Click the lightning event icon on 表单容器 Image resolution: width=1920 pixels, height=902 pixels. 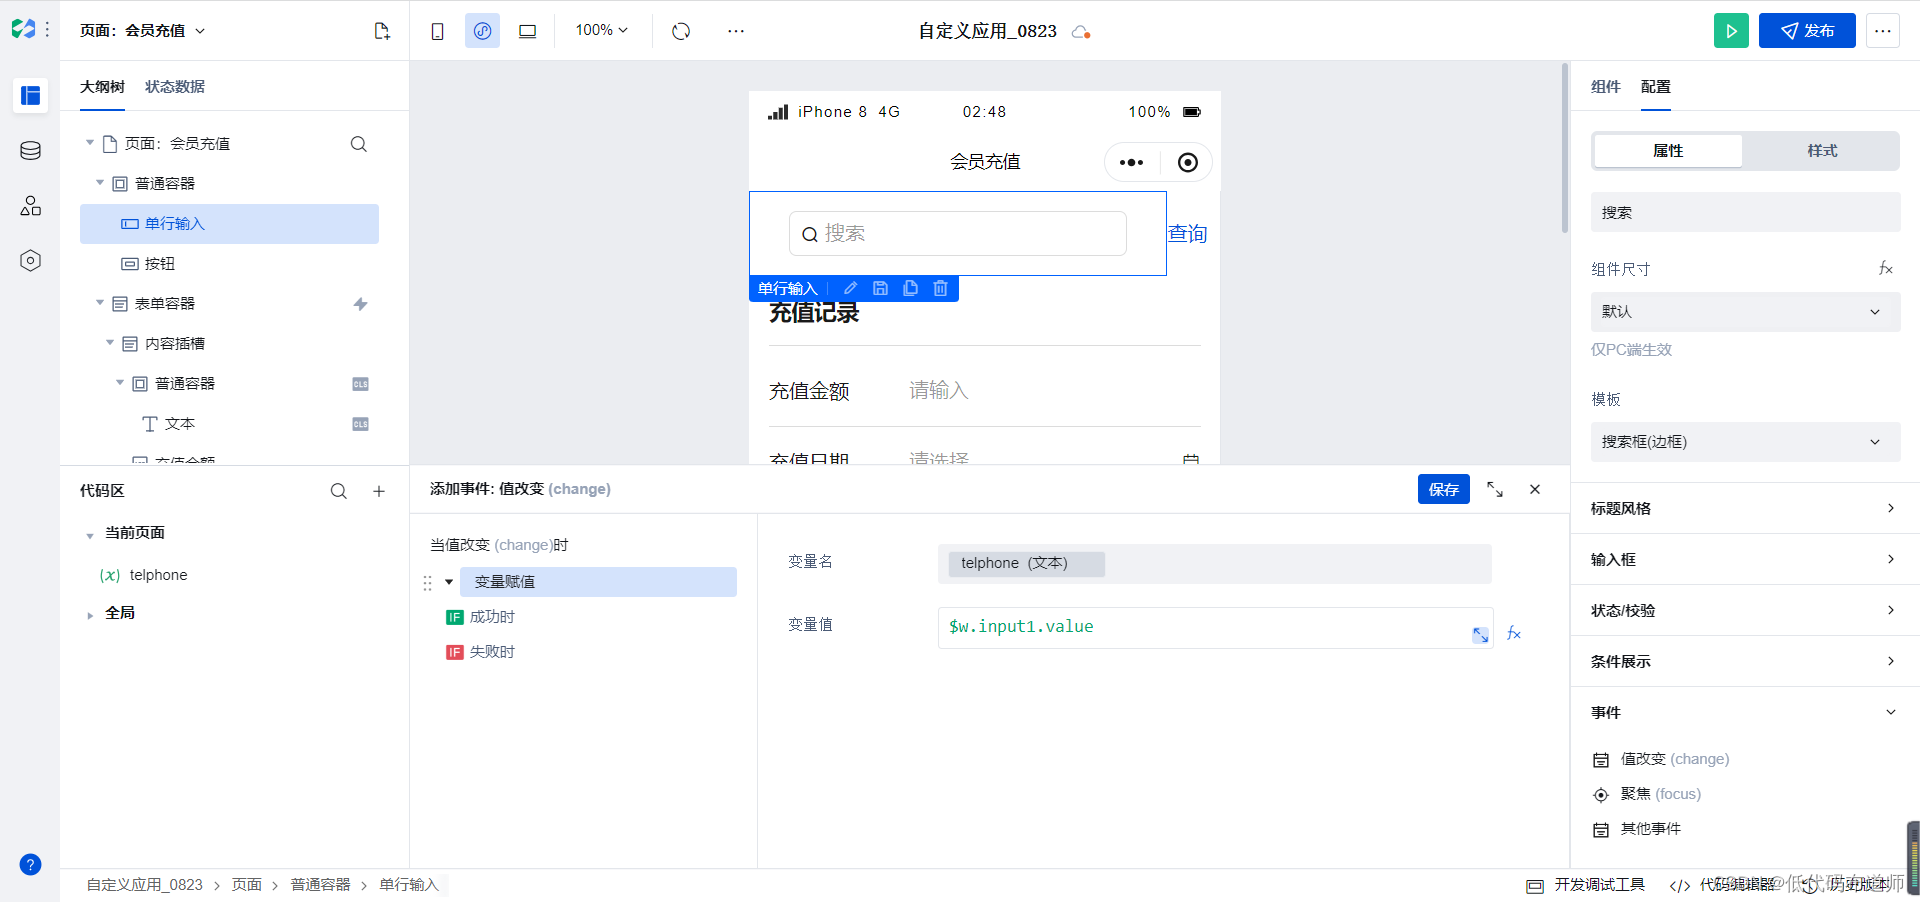click(x=360, y=304)
